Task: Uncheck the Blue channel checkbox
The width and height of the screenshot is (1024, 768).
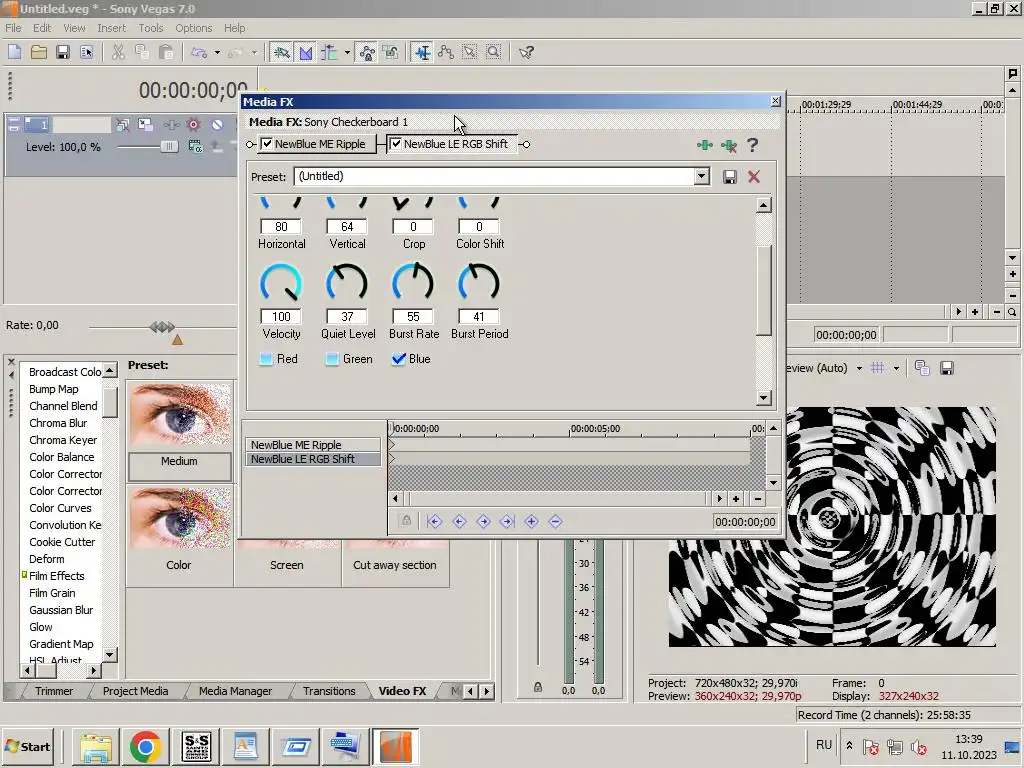Action: point(399,359)
